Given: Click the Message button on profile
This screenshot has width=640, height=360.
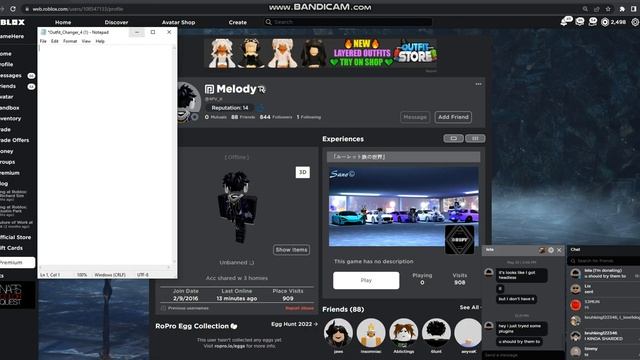Looking at the screenshot, I should [415, 117].
